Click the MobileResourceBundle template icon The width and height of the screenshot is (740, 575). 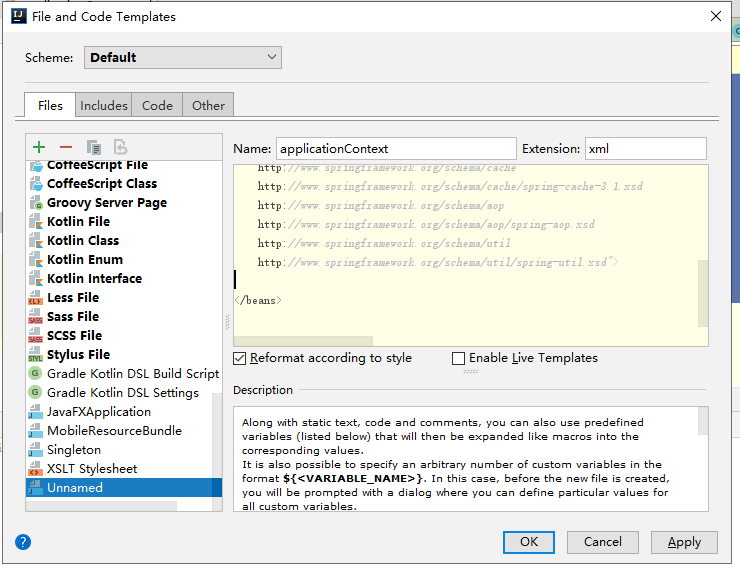click(36, 431)
